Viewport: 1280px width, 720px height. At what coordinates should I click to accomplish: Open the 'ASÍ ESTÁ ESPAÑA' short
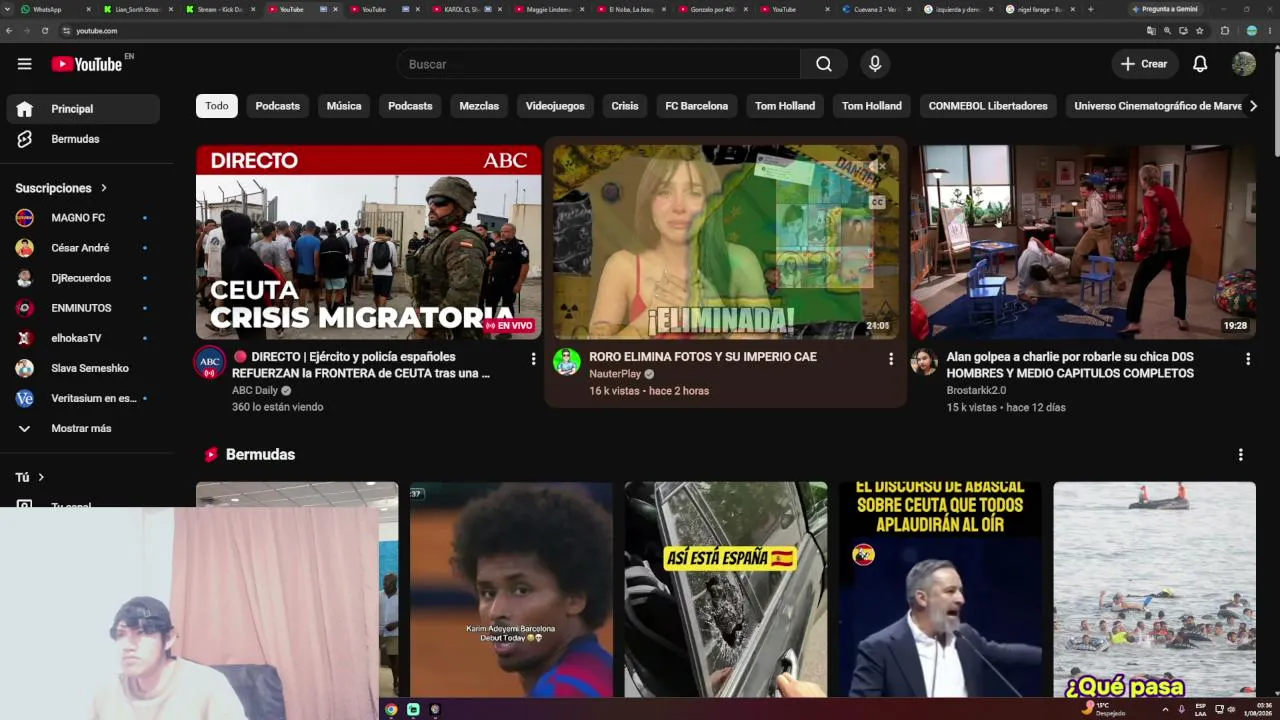coord(726,589)
